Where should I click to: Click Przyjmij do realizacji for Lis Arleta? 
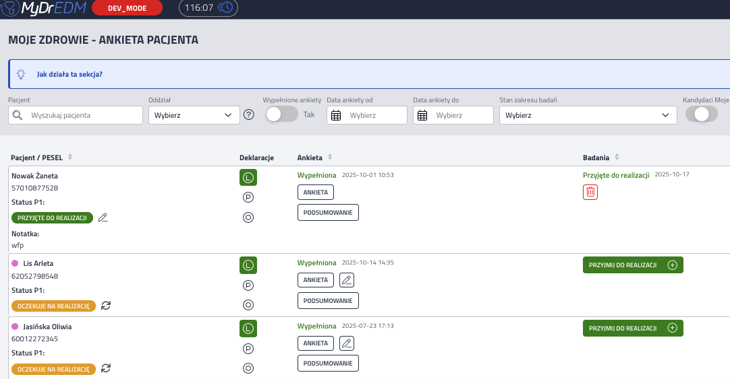click(633, 265)
